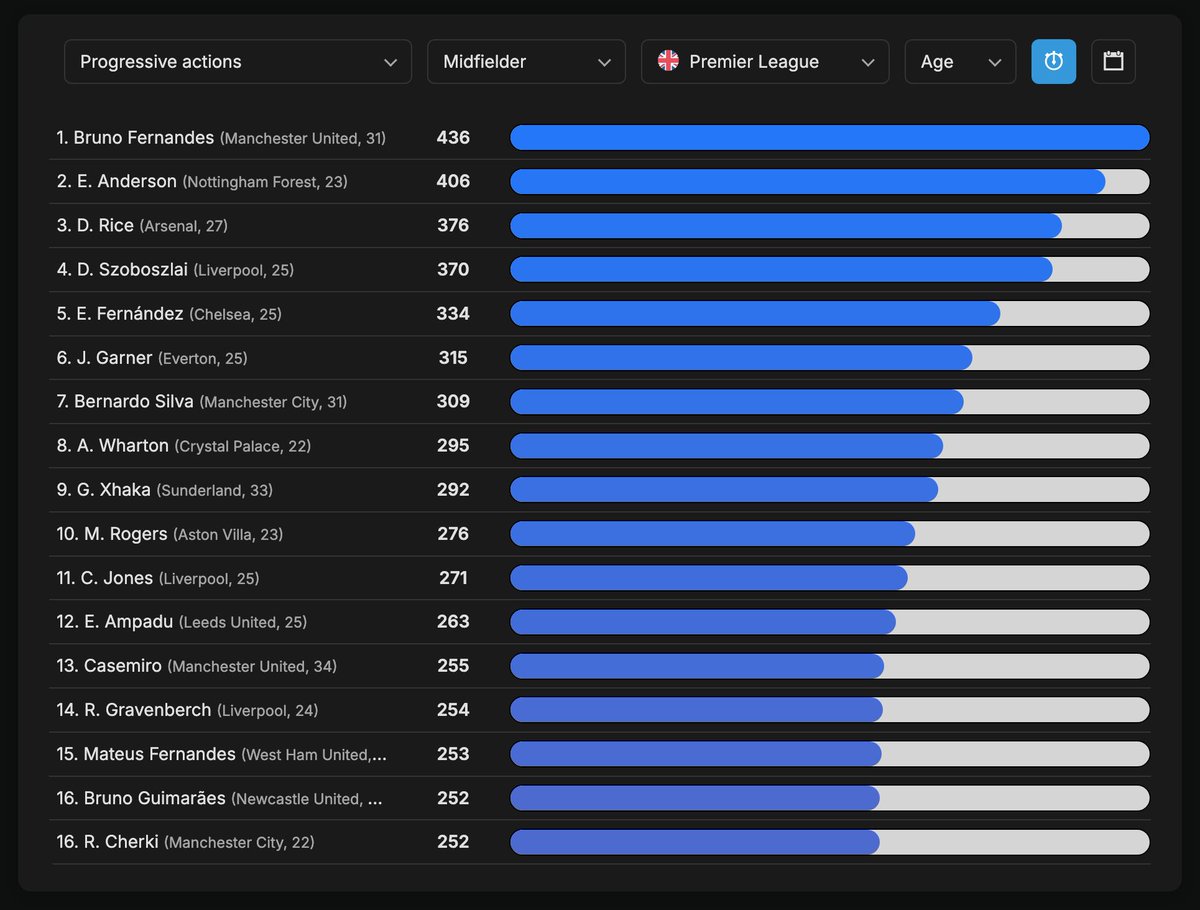Click the Manchester United, 31 club label
1200x910 pixels.
coord(303,139)
